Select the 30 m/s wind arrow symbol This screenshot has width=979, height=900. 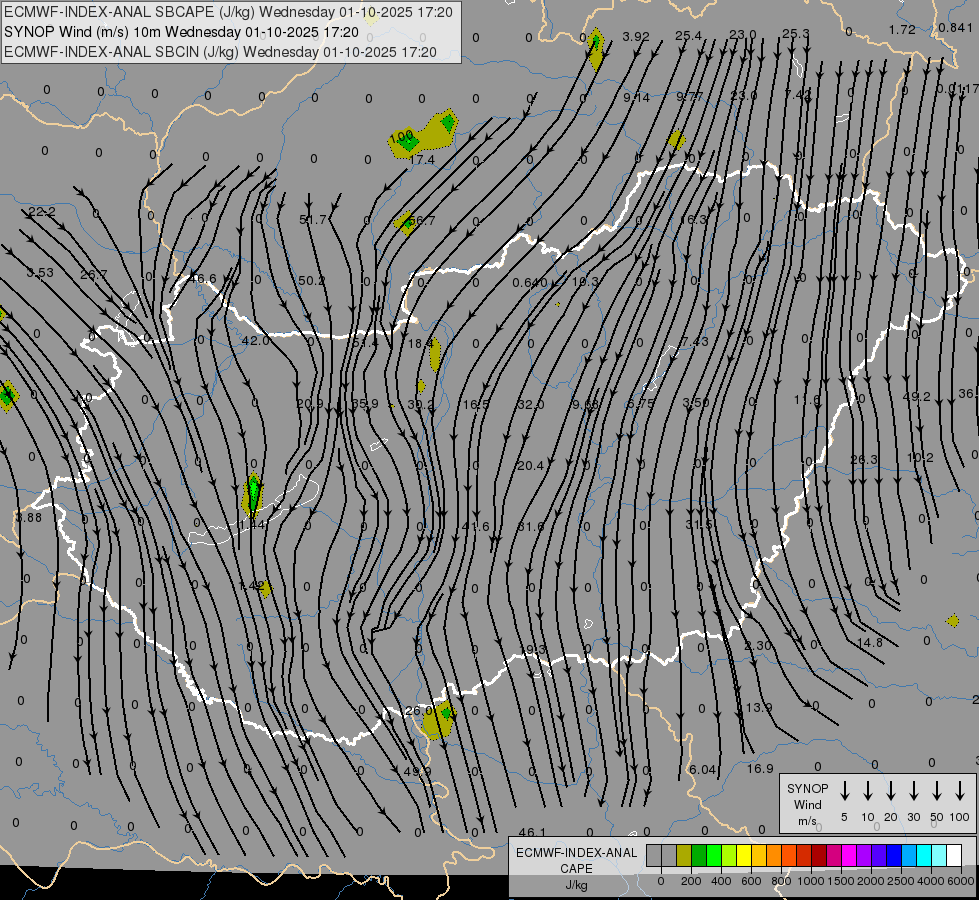coord(914,790)
